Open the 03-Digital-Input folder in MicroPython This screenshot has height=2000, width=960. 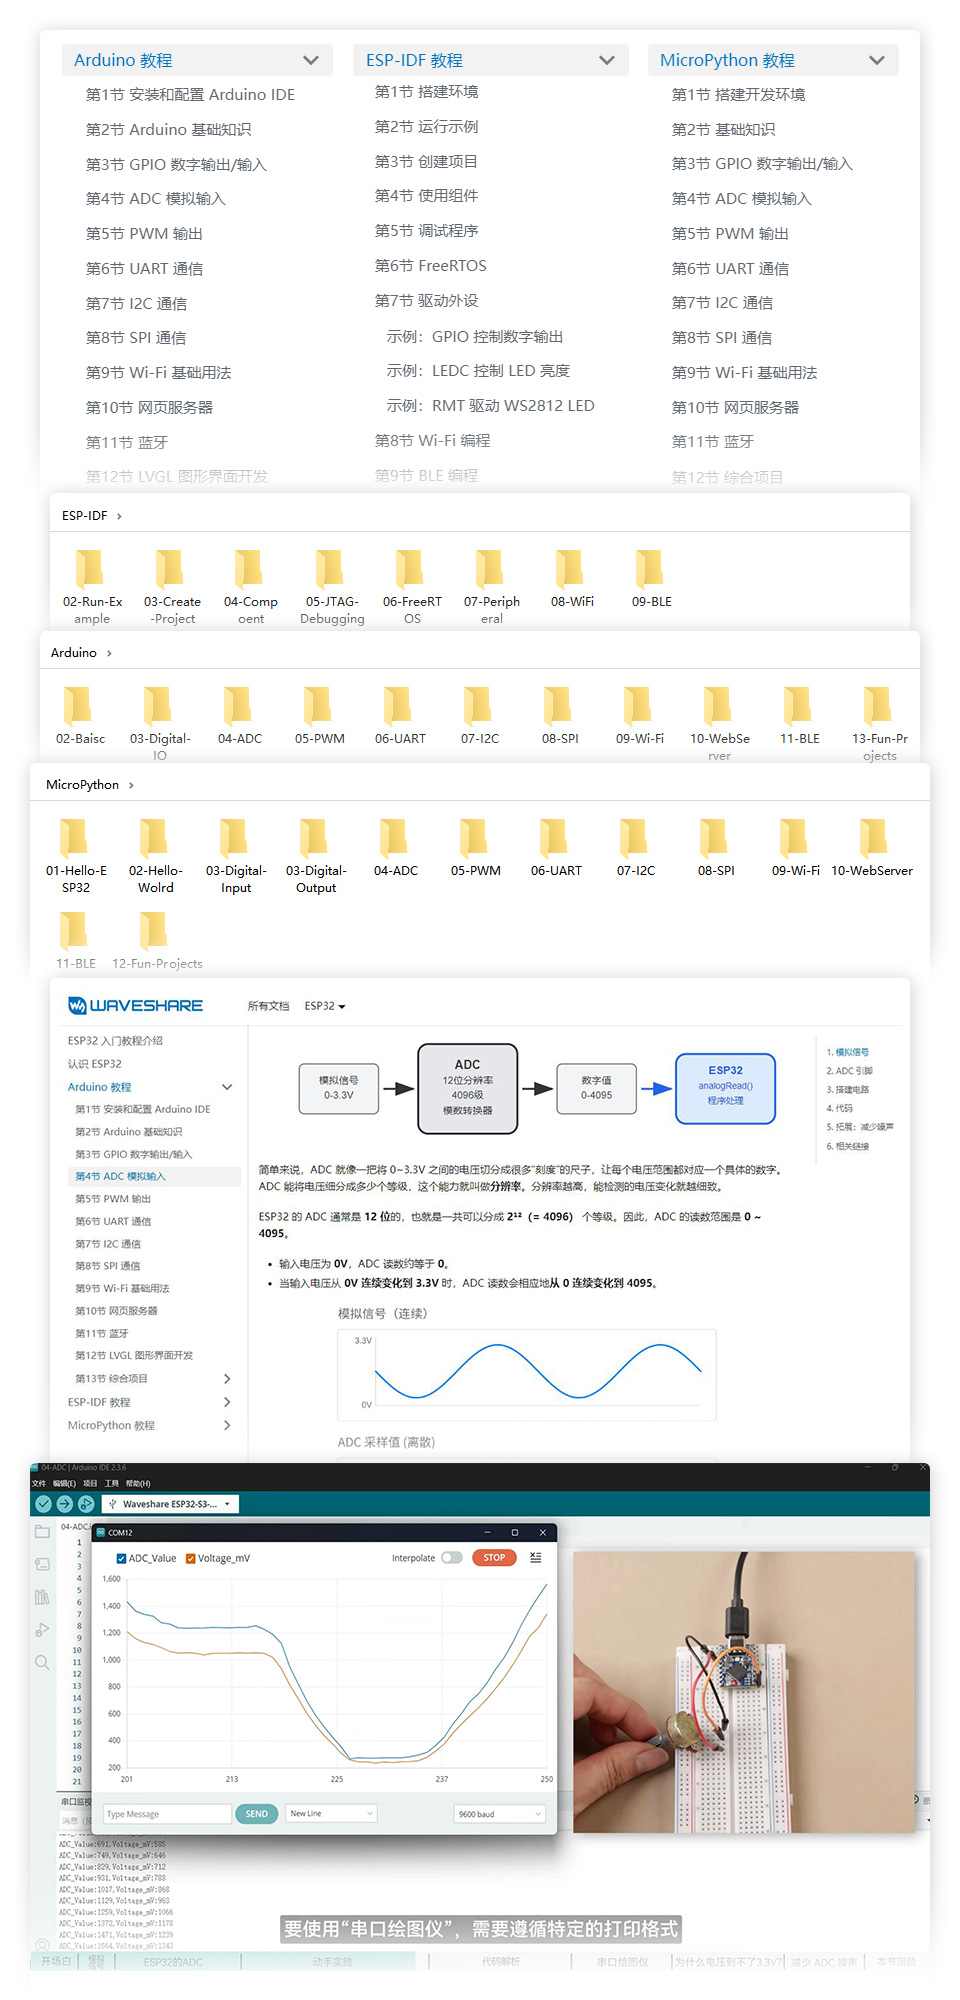[236, 855]
